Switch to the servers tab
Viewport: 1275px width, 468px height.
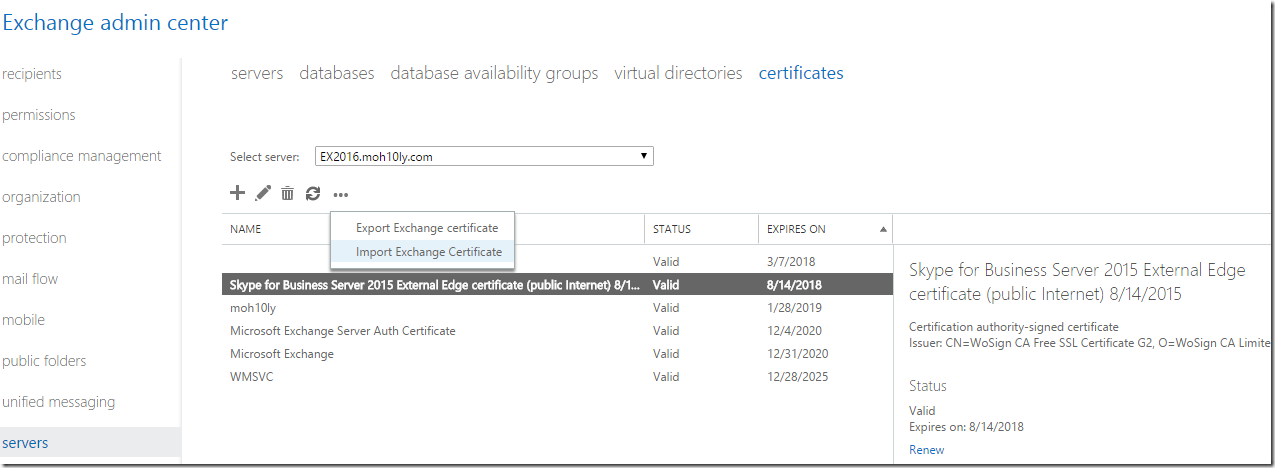(257, 73)
